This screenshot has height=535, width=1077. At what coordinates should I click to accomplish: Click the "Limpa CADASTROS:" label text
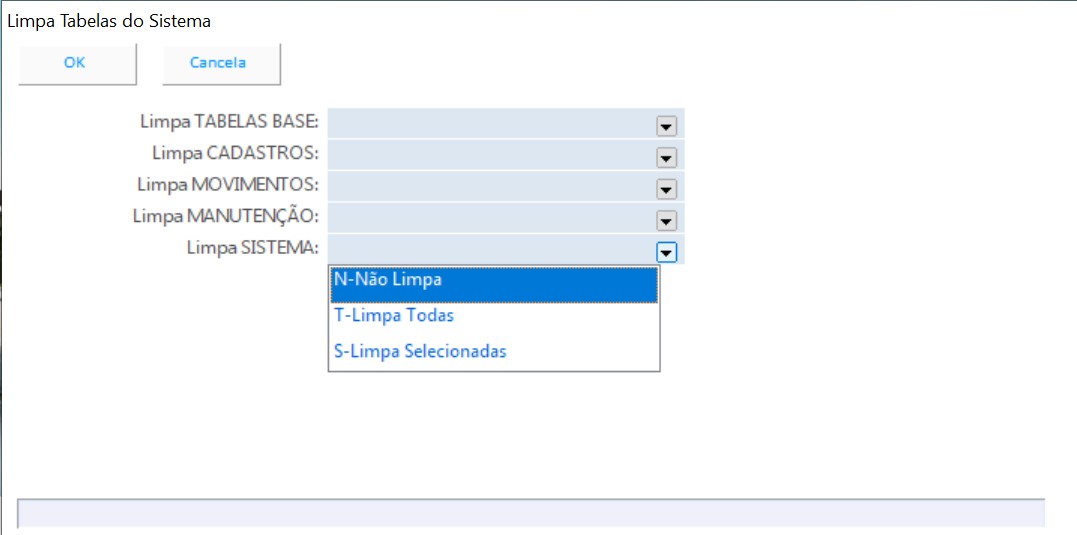pyautogui.click(x=235, y=154)
